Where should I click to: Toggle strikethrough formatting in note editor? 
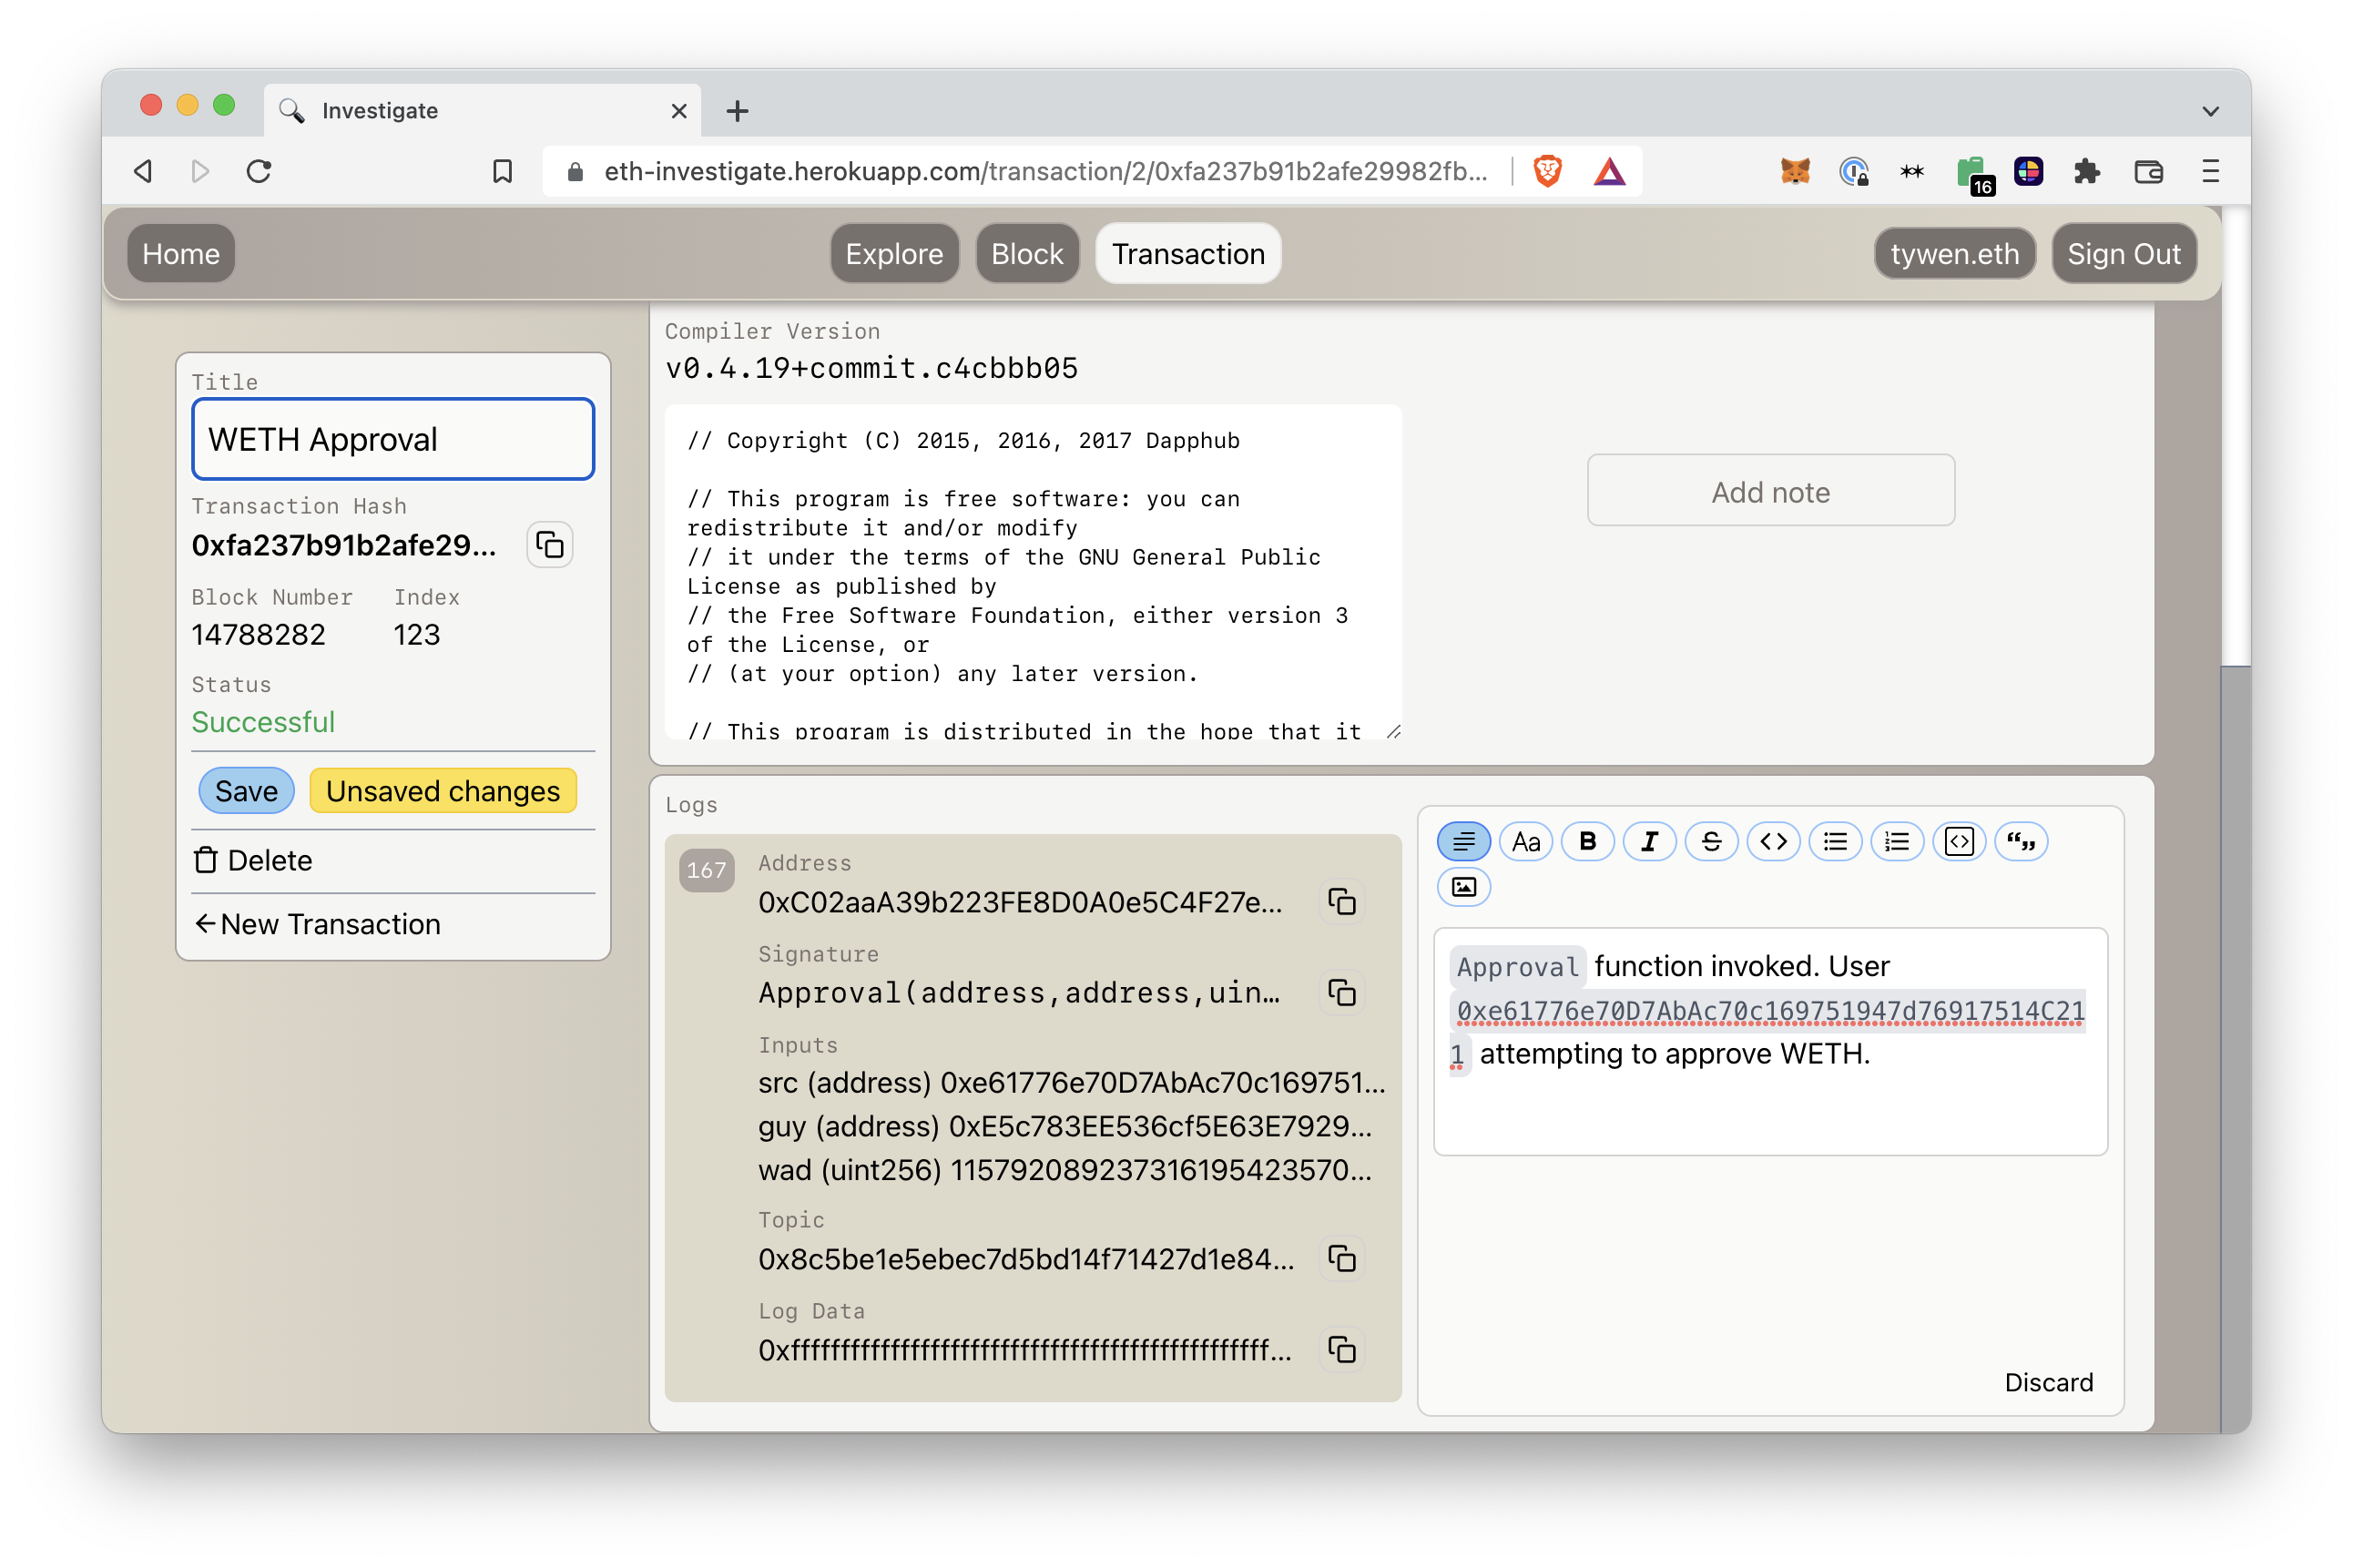click(x=1711, y=842)
